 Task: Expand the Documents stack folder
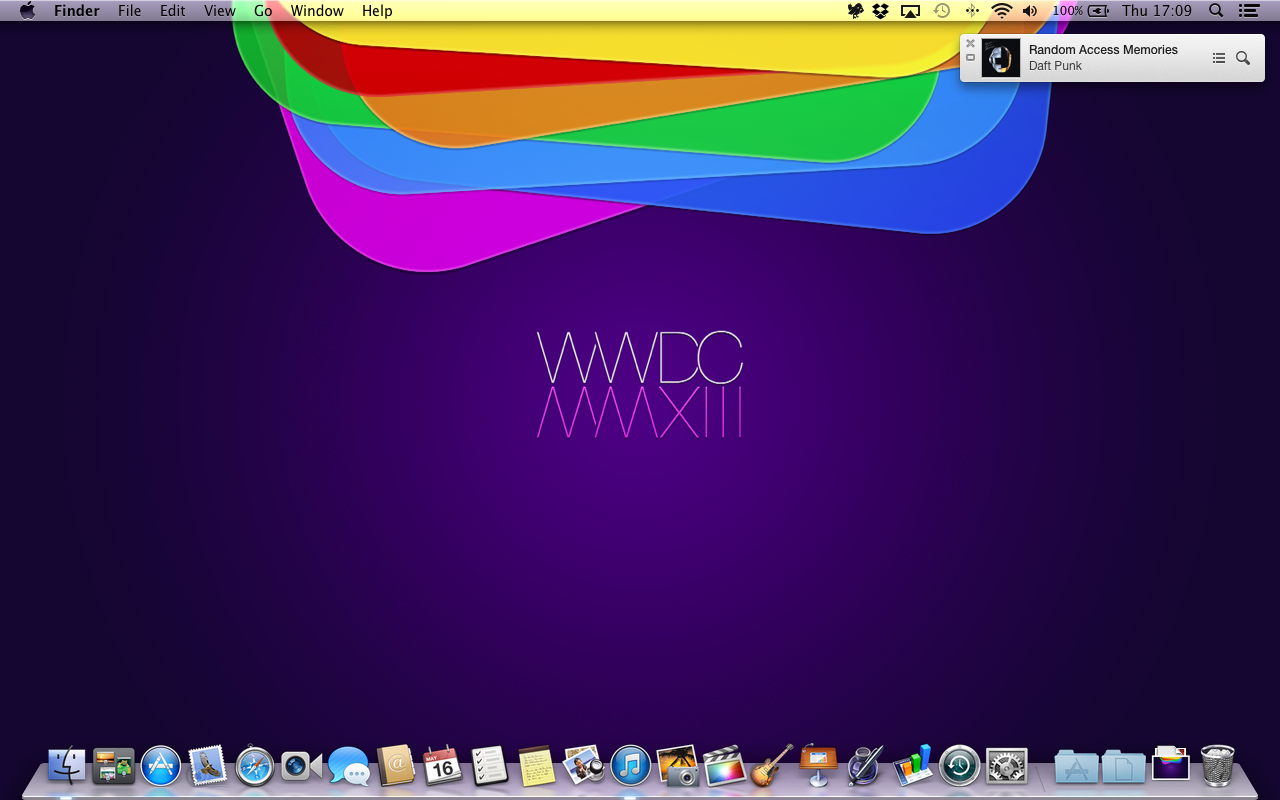click(1123, 767)
